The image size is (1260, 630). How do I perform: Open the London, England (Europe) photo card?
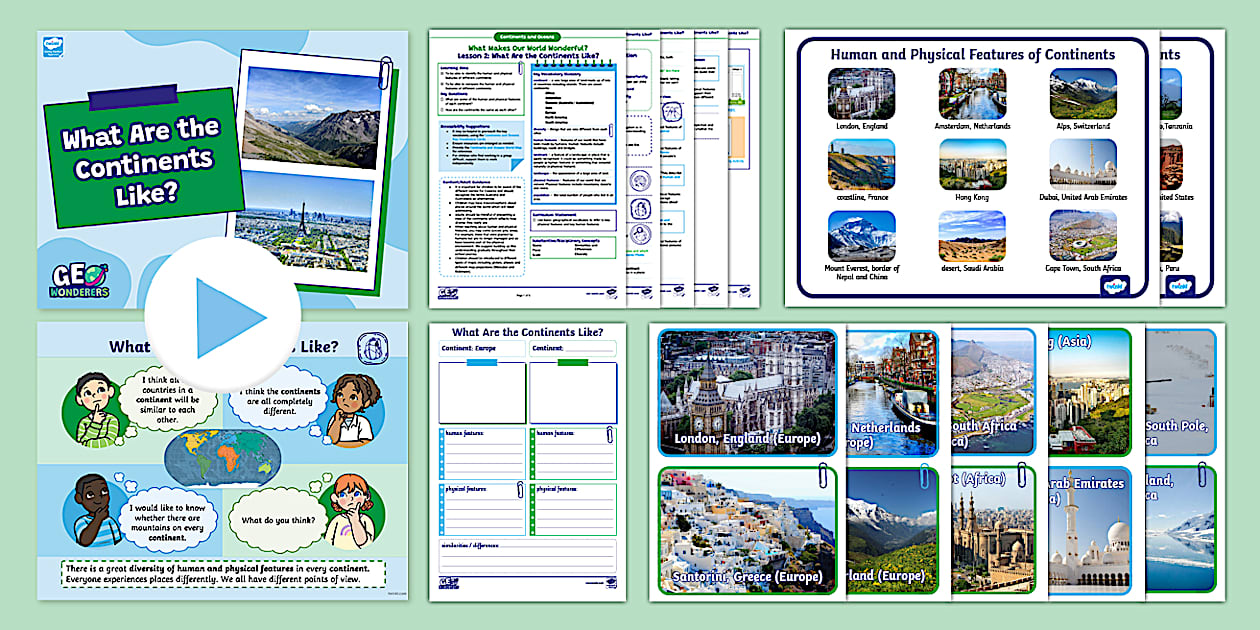click(x=747, y=392)
